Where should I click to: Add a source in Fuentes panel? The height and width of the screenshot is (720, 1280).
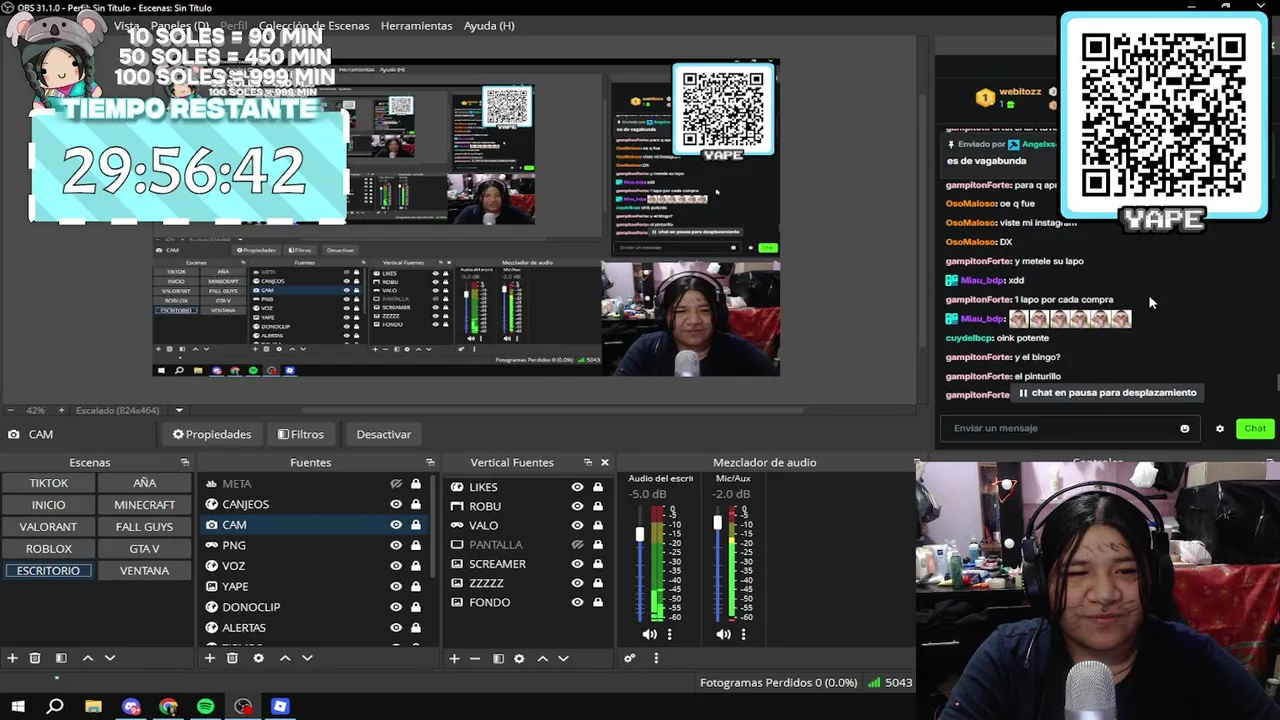click(209, 658)
